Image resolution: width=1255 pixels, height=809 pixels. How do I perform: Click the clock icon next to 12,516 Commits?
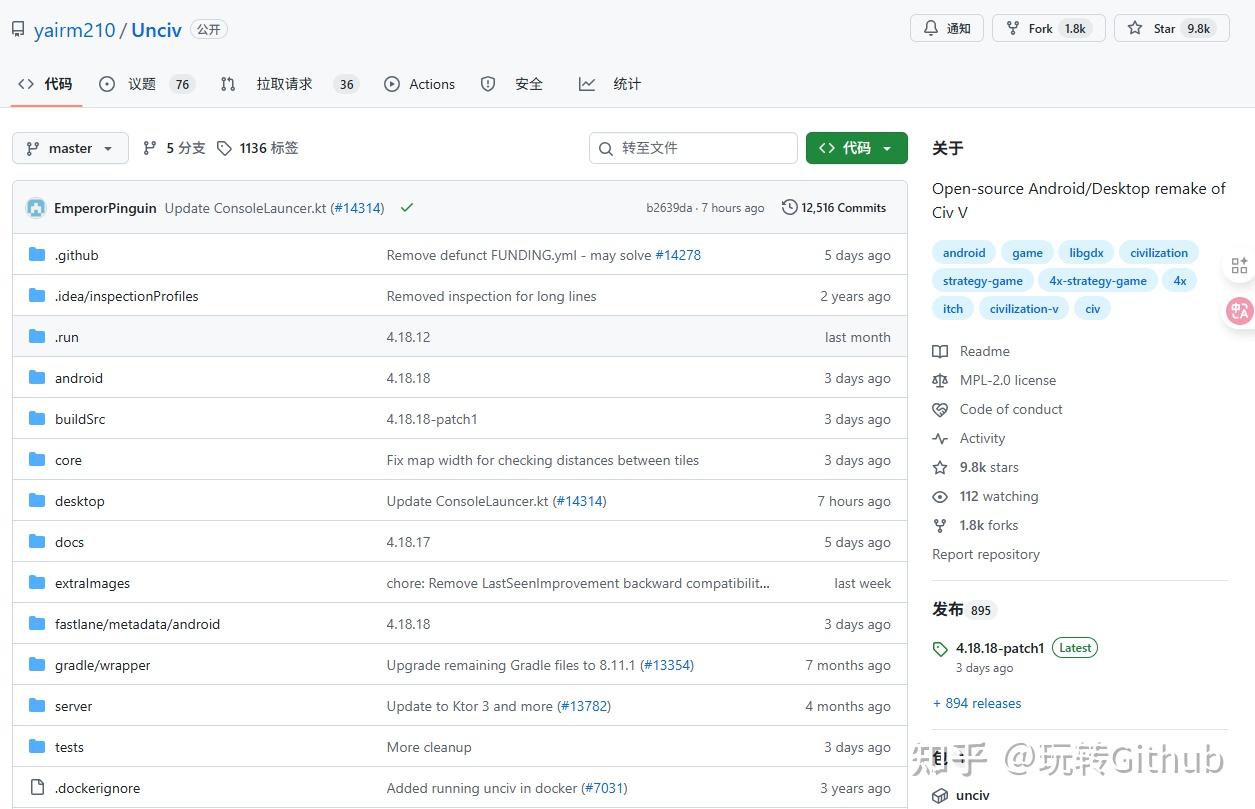pos(789,207)
